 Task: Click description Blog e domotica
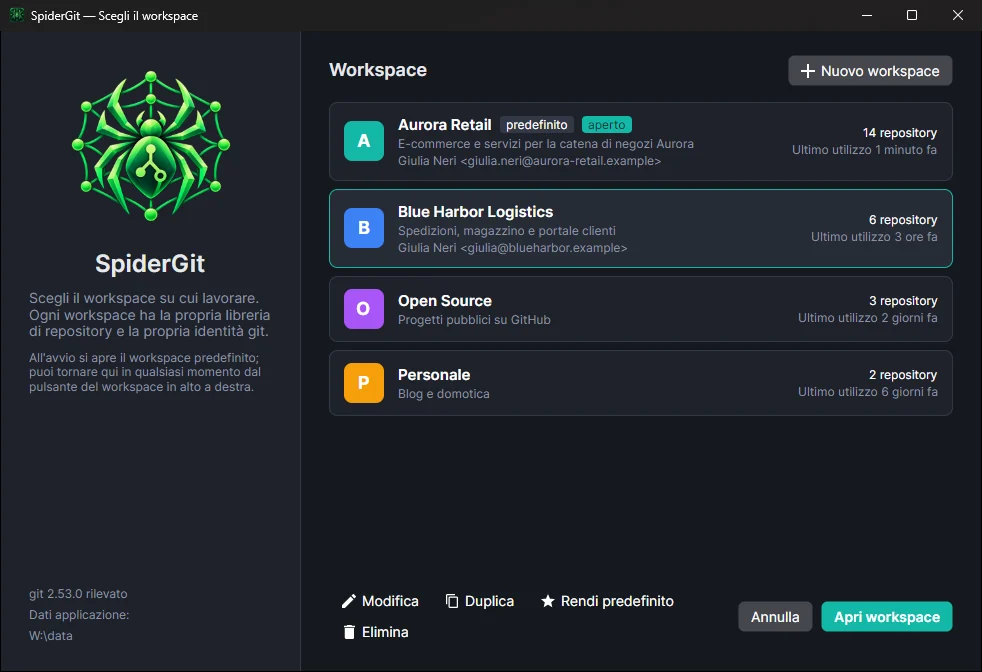point(443,393)
